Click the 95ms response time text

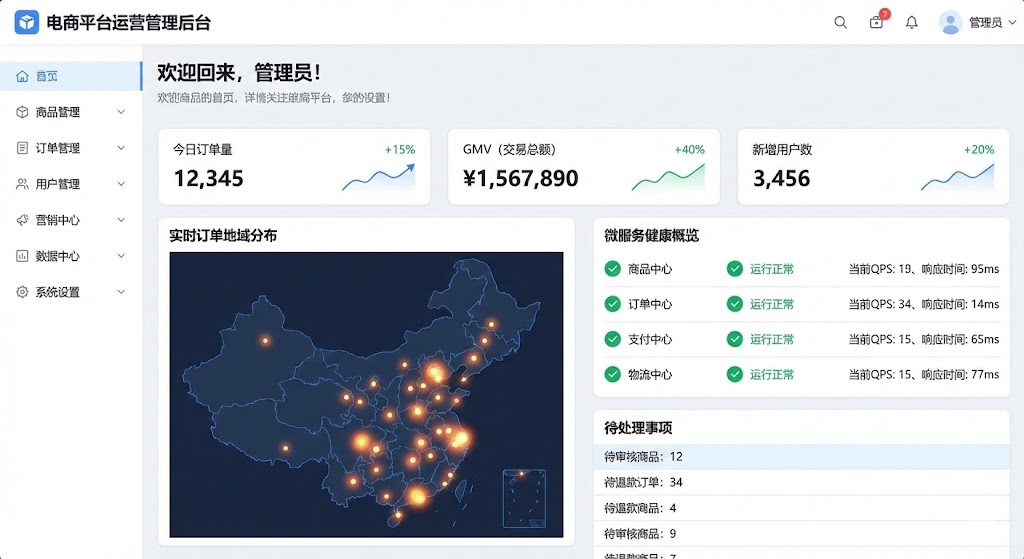point(985,268)
